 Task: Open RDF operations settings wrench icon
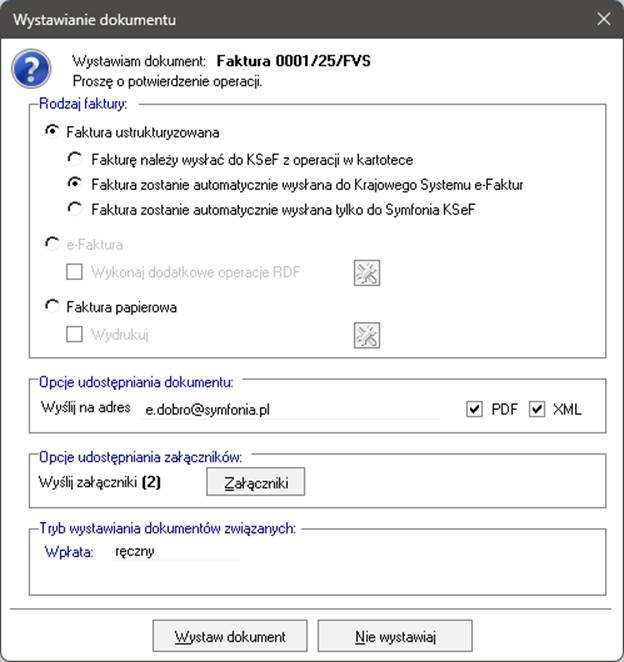tap(367, 272)
